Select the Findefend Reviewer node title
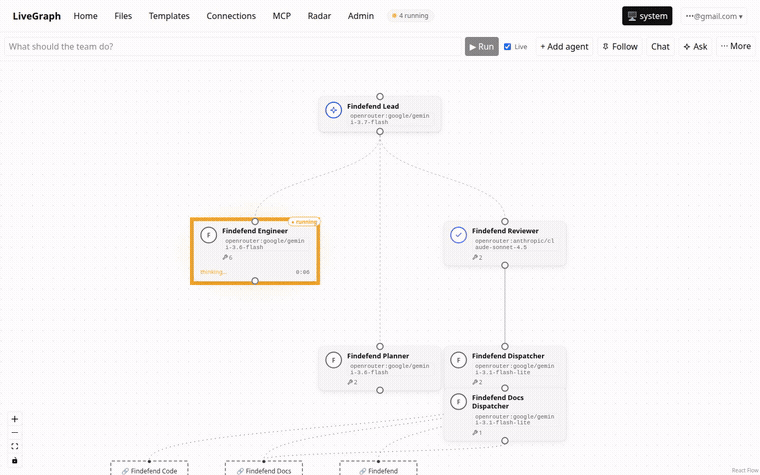This screenshot has width=760, height=475. 505,231
